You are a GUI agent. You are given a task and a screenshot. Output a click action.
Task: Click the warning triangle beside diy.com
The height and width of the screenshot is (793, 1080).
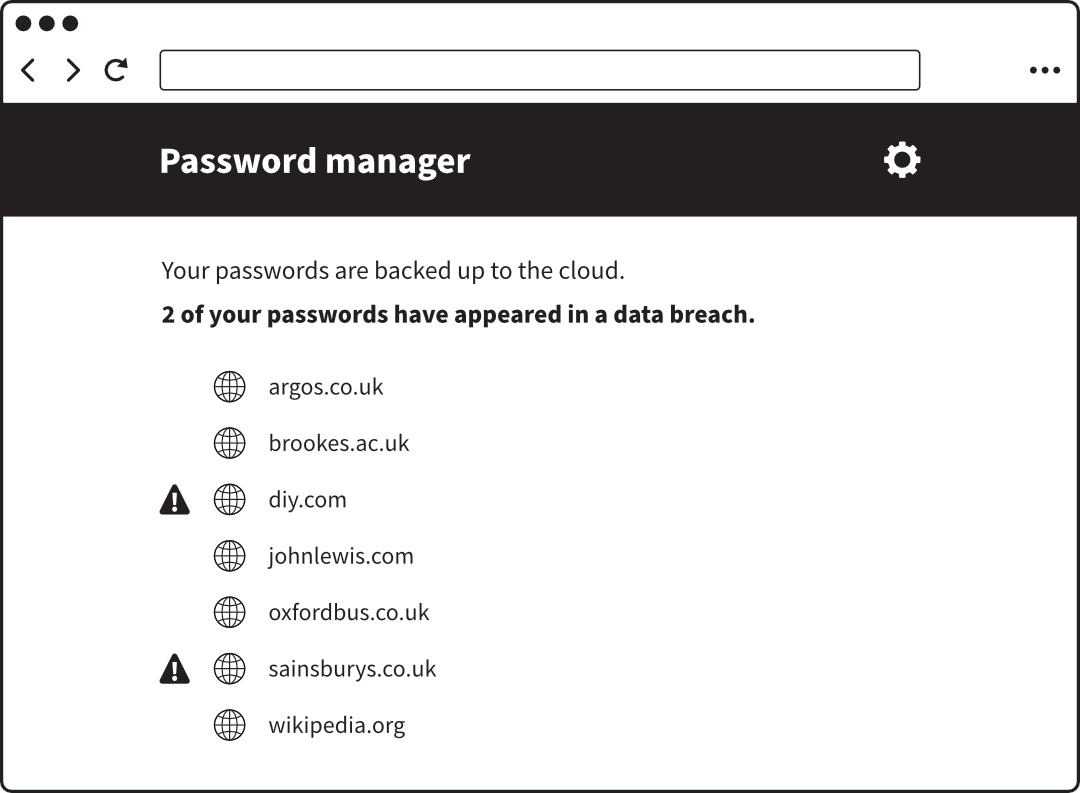click(x=174, y=499)
